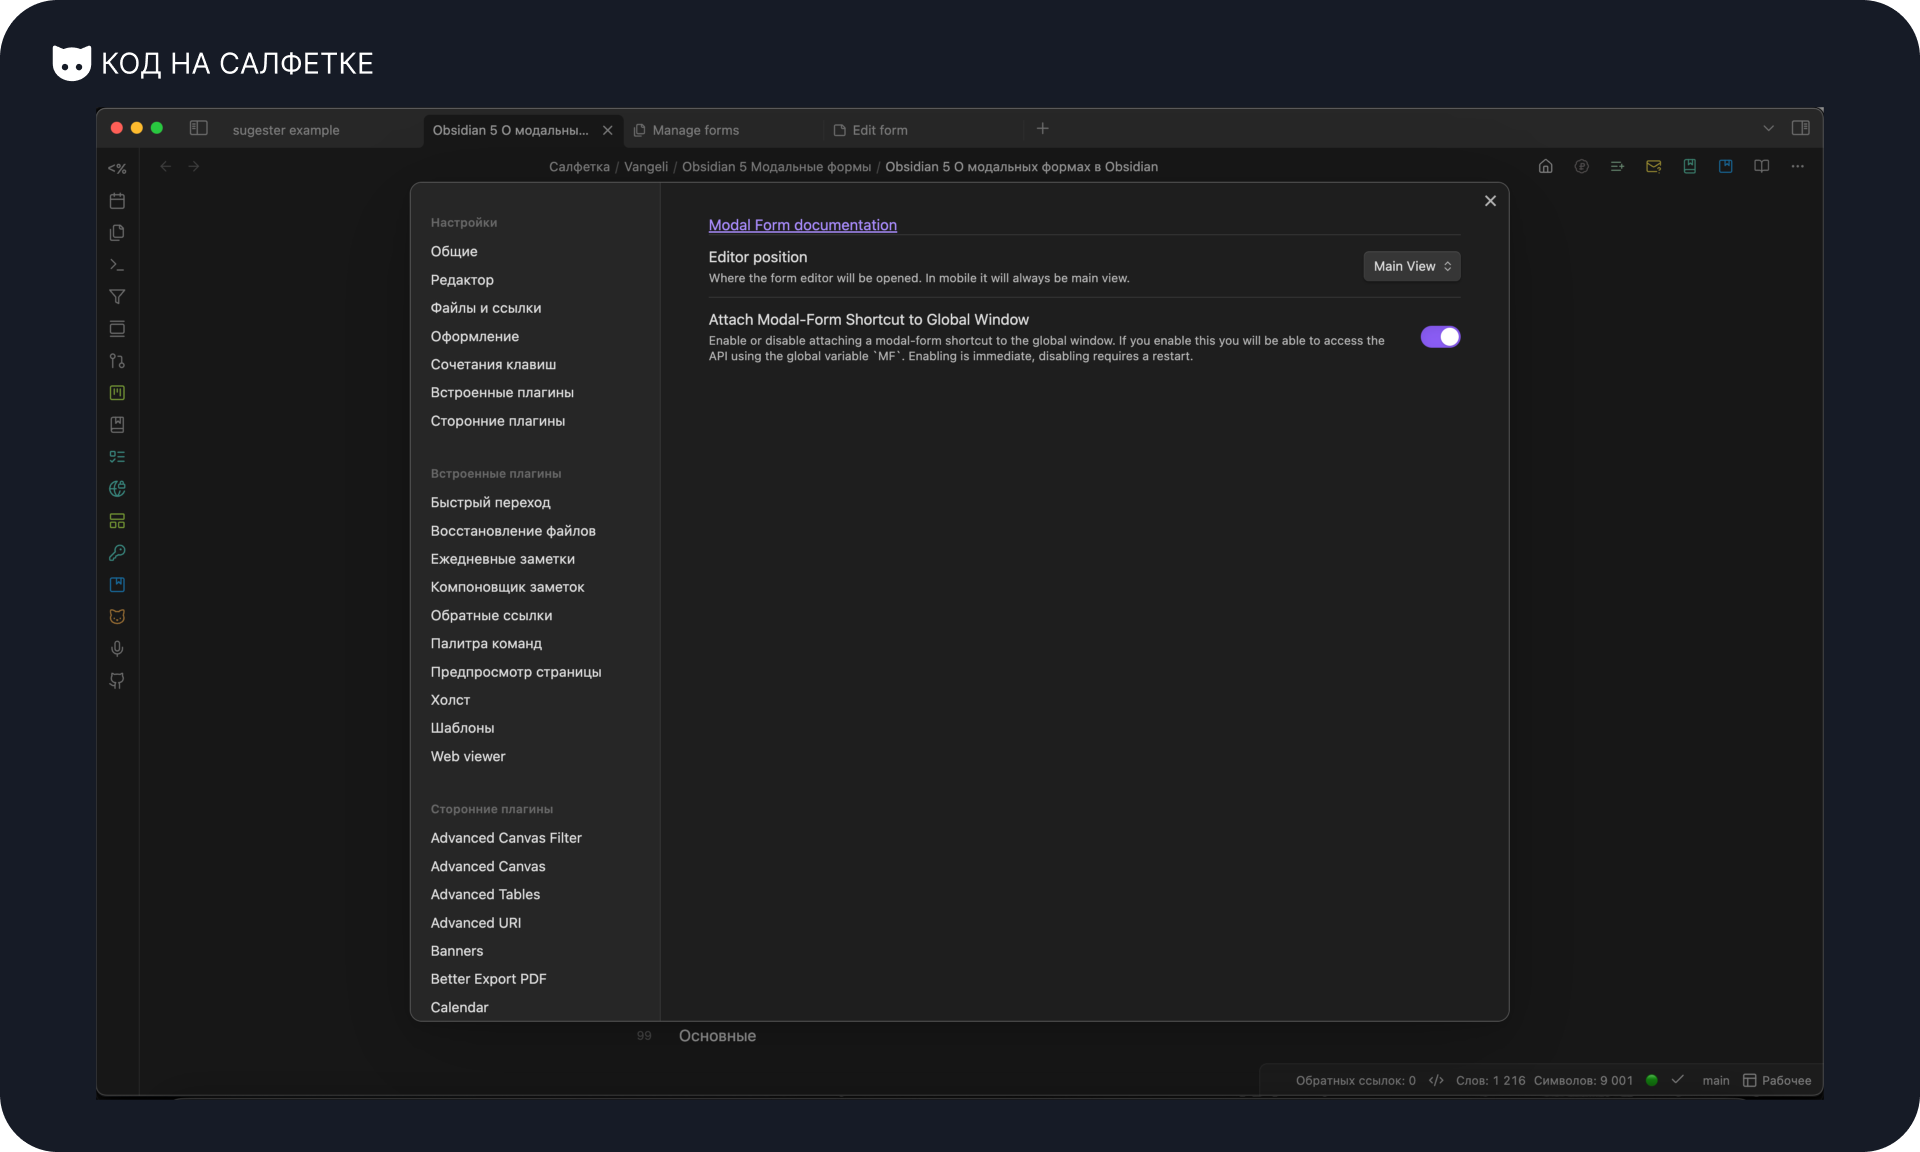Click the blue bookmark box header icon

[1725, 166]
